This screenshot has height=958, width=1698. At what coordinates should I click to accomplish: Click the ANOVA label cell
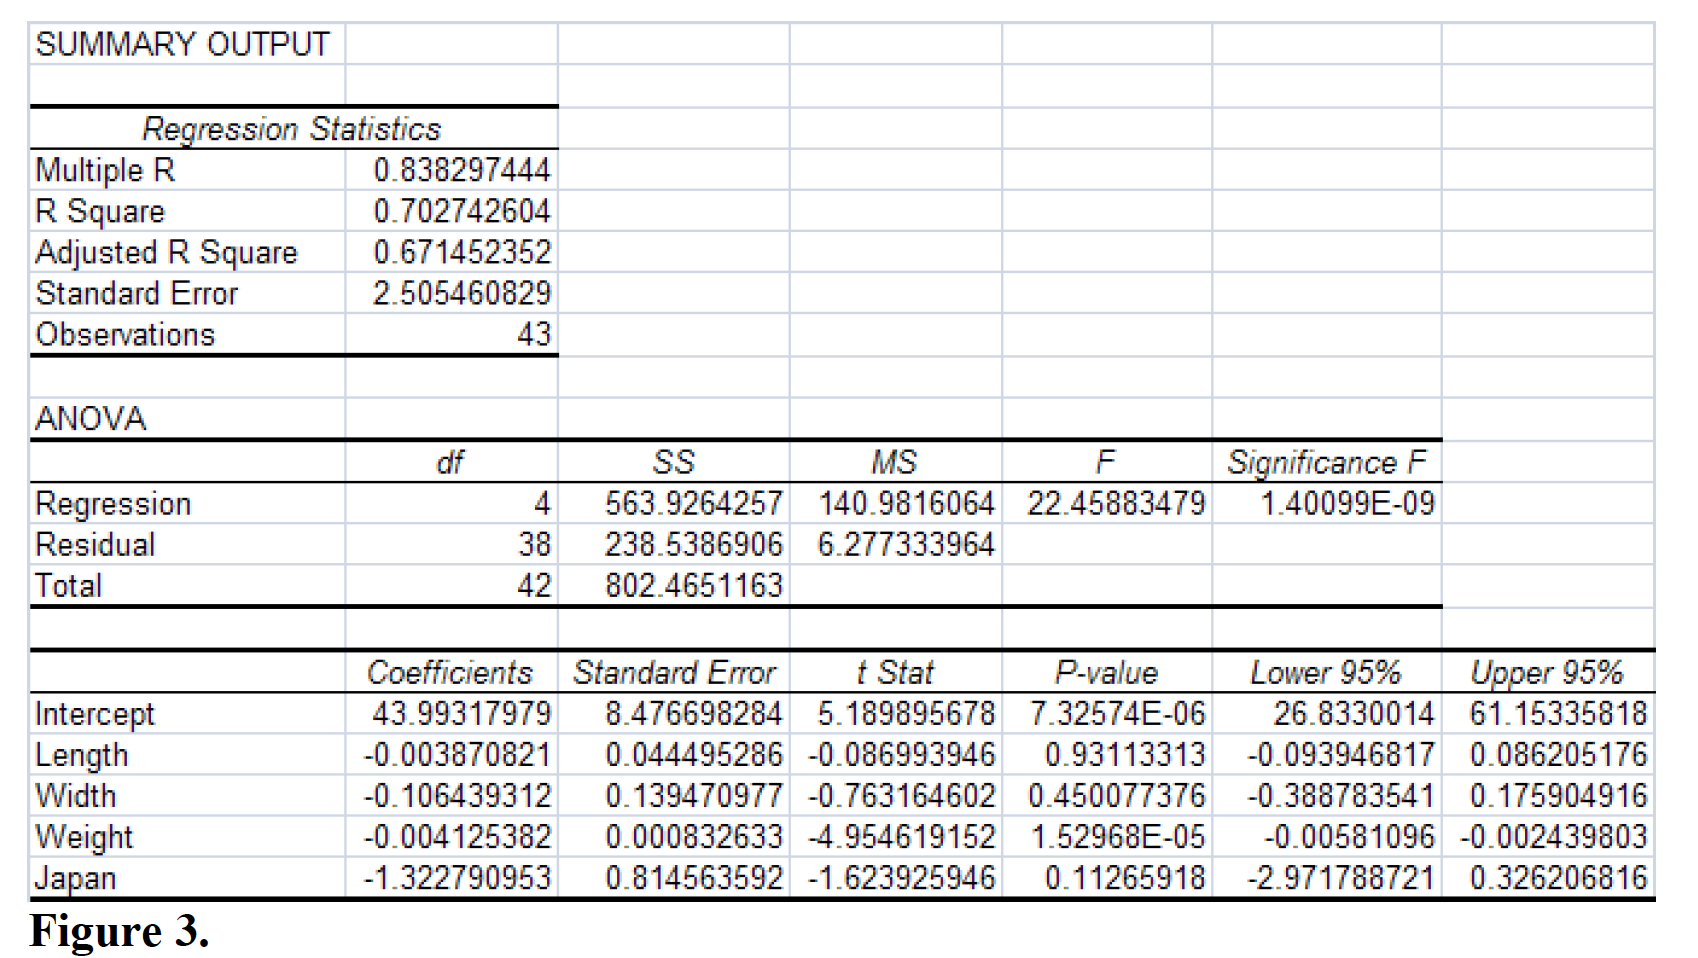[x=85, y=420]
